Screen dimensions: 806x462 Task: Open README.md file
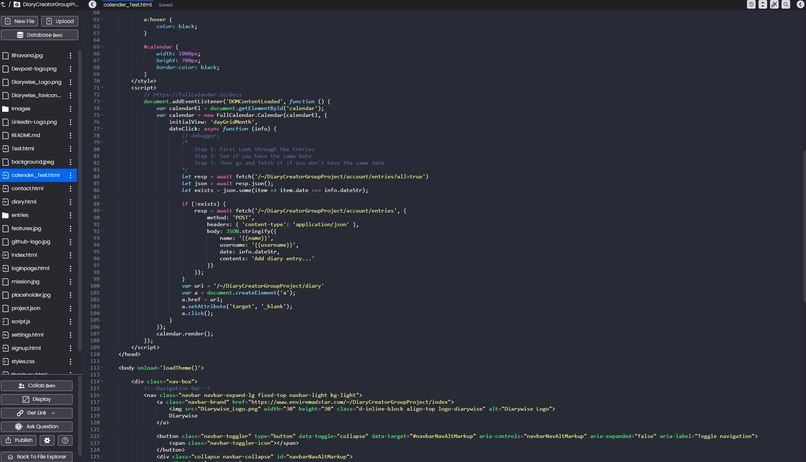tap(26, 135)
